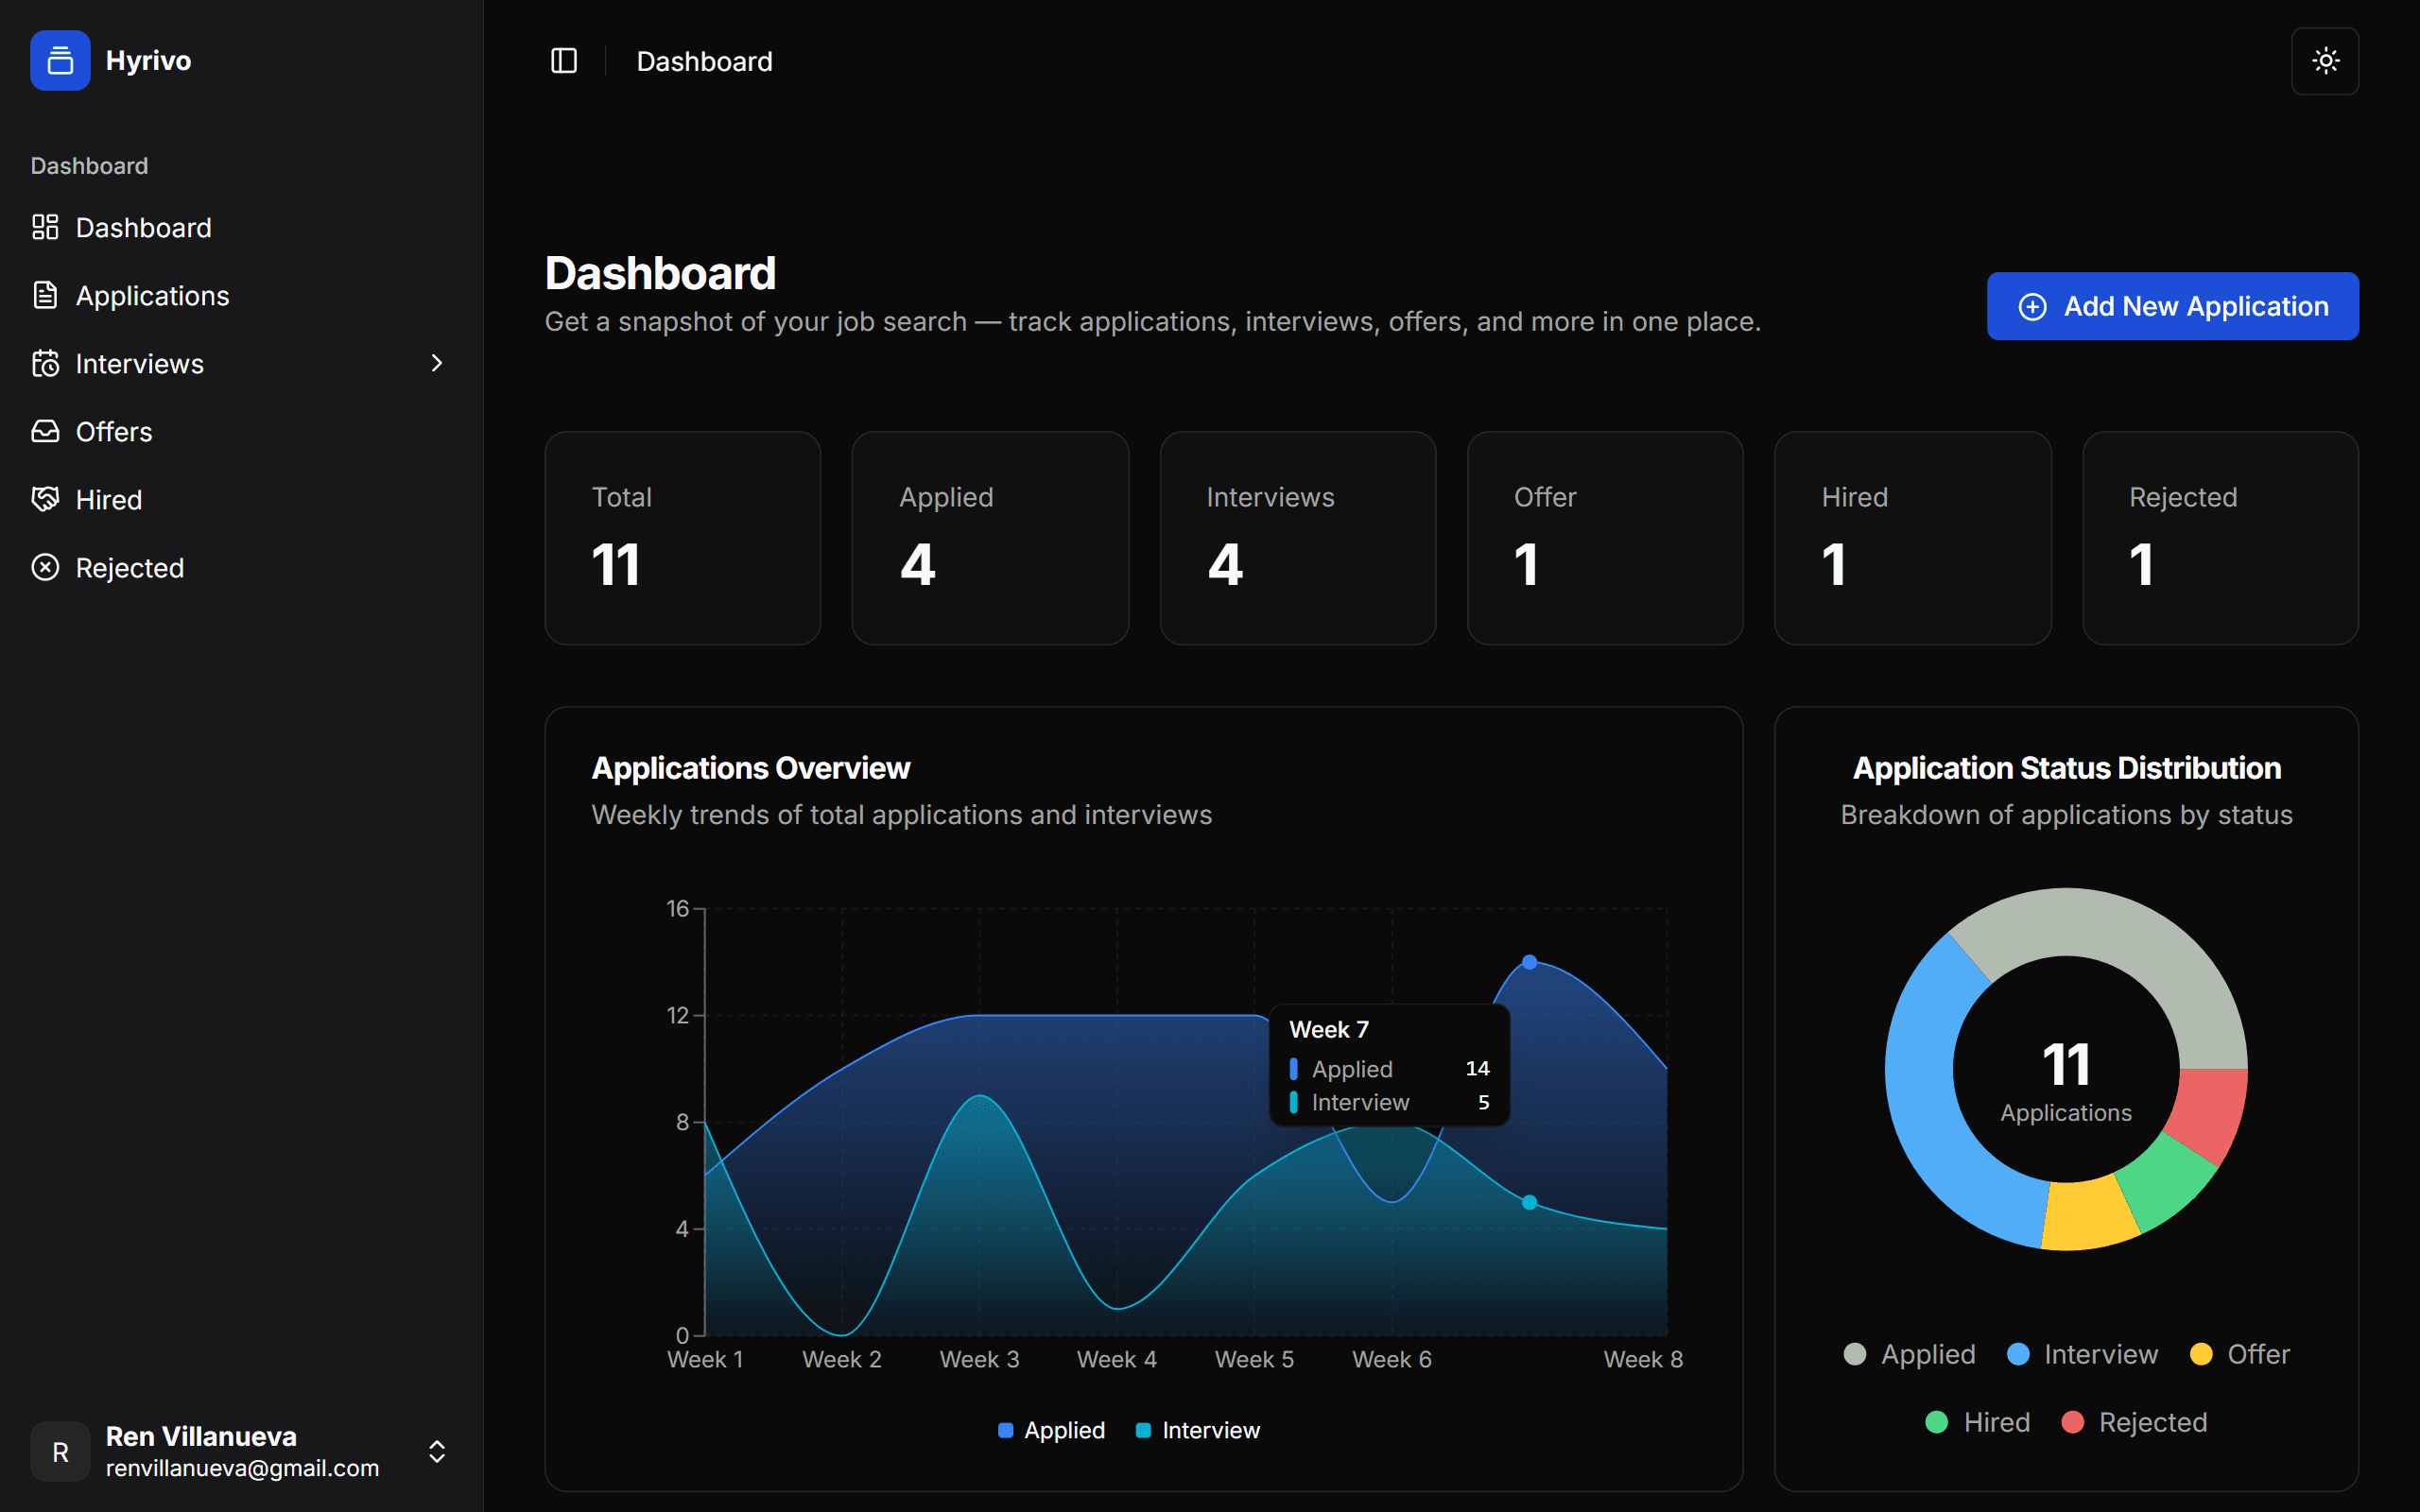
Task: Select the Rejected stat card
Action: (x=2220, y=538)
